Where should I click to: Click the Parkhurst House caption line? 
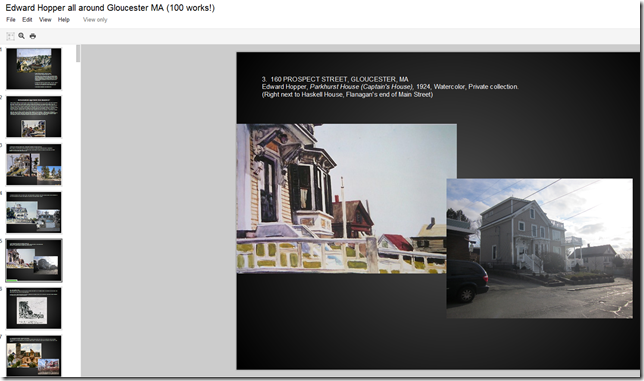[390, 87]
